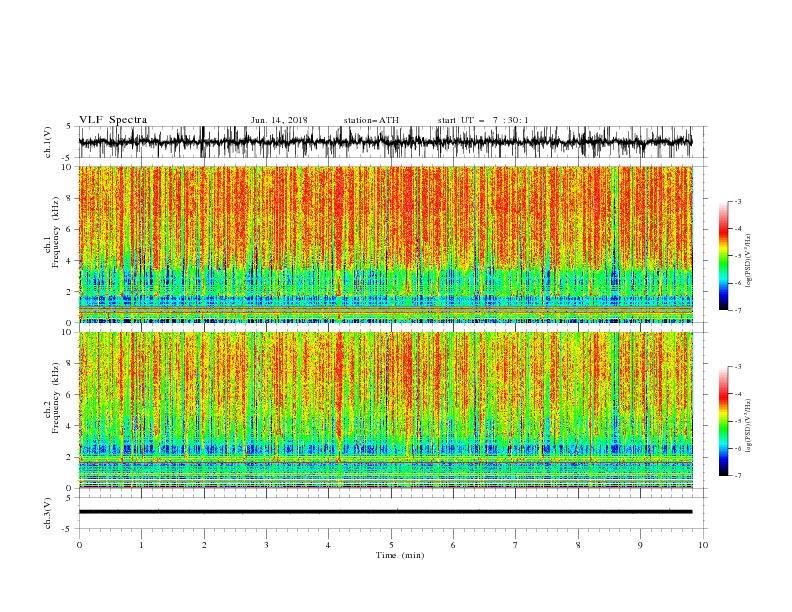792x612 pixels.
Task: Click the ch.1 spectrogram color scale bar
Action: point(723,256)
